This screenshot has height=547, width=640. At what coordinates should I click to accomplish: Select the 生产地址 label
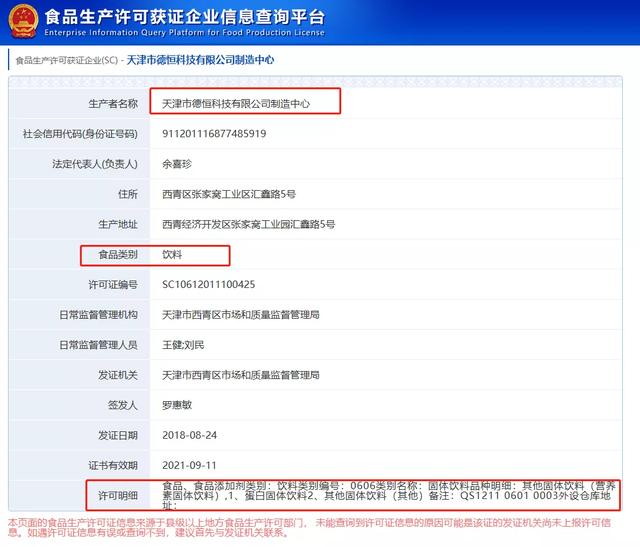pyautogui.click(x=118, y=225)
